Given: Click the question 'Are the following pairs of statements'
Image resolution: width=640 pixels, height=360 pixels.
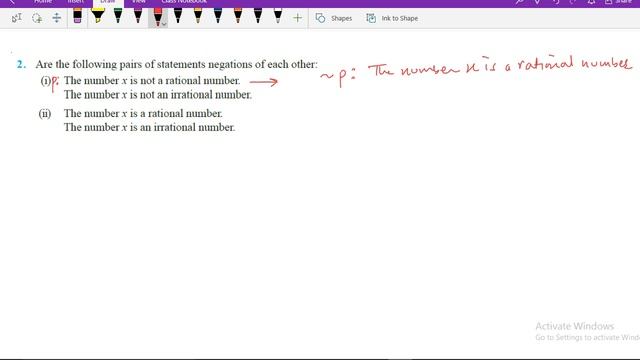Looking at the screenshot, I should [x=176, y=64].
